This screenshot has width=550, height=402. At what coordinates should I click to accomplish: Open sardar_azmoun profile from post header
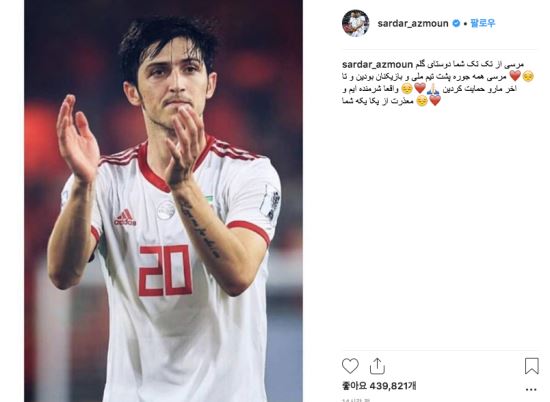tap(412, 23)
